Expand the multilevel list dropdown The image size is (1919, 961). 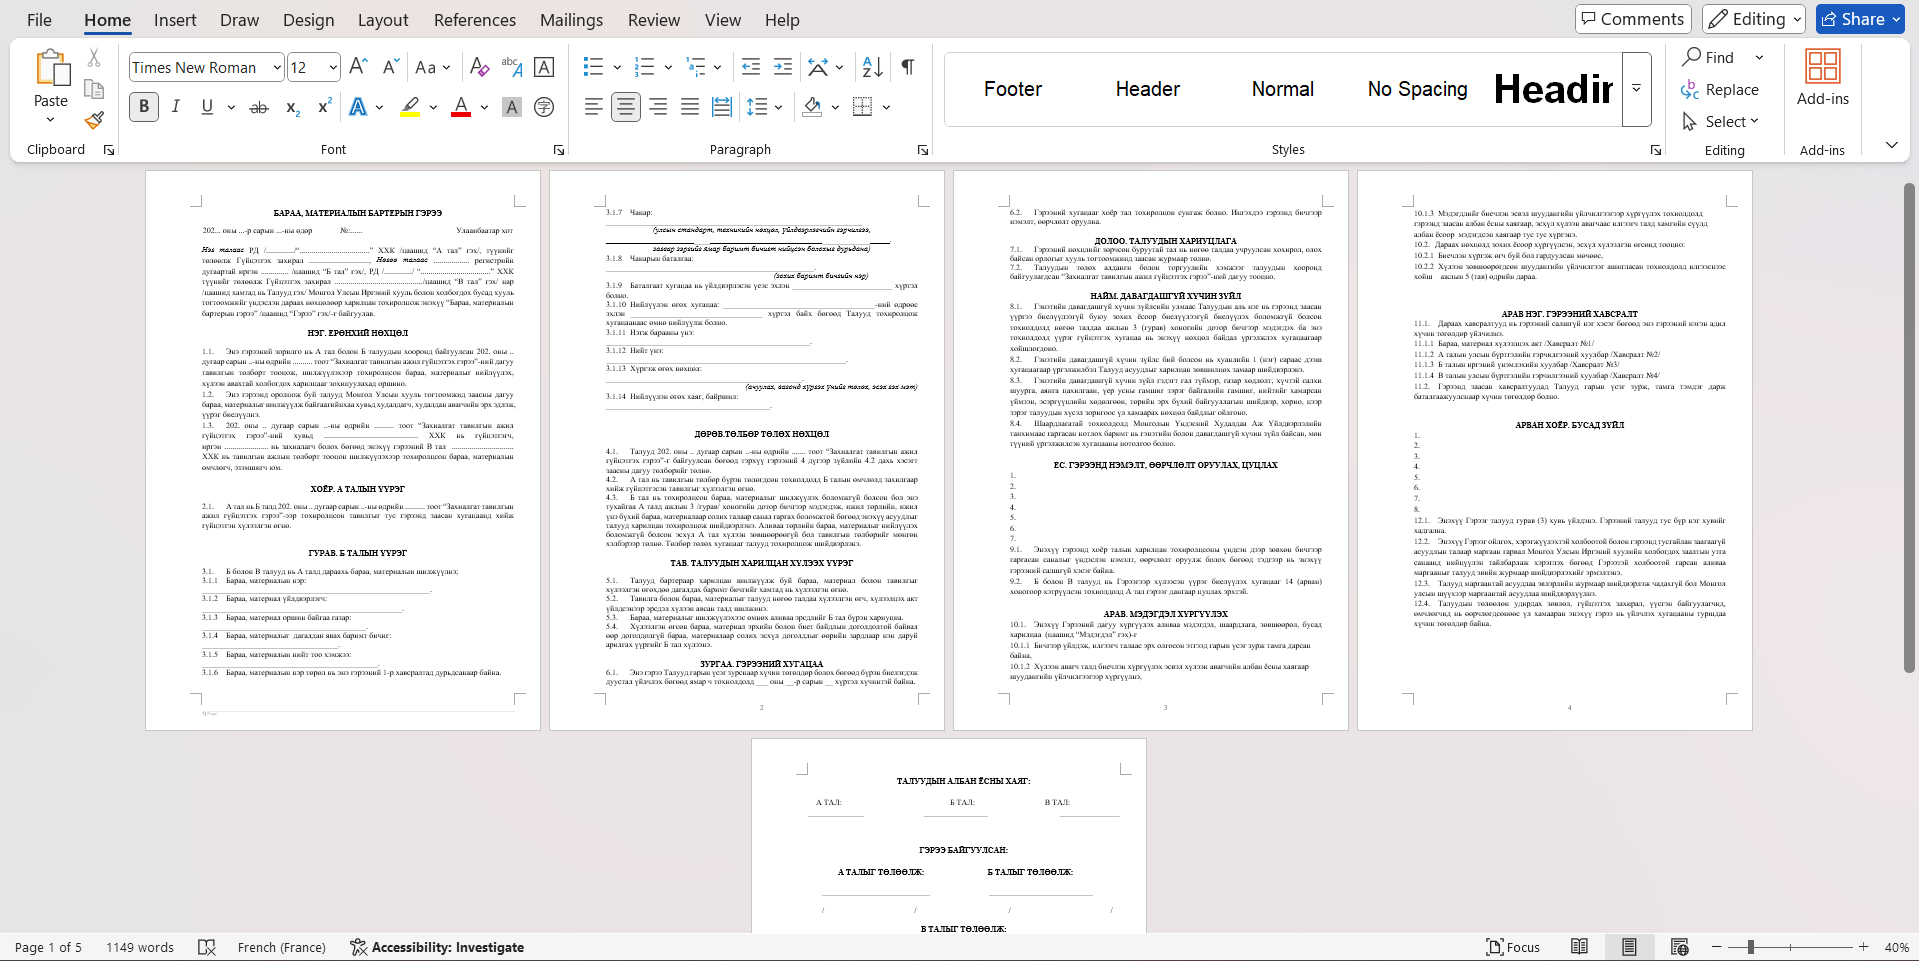[x=718, y=67]
